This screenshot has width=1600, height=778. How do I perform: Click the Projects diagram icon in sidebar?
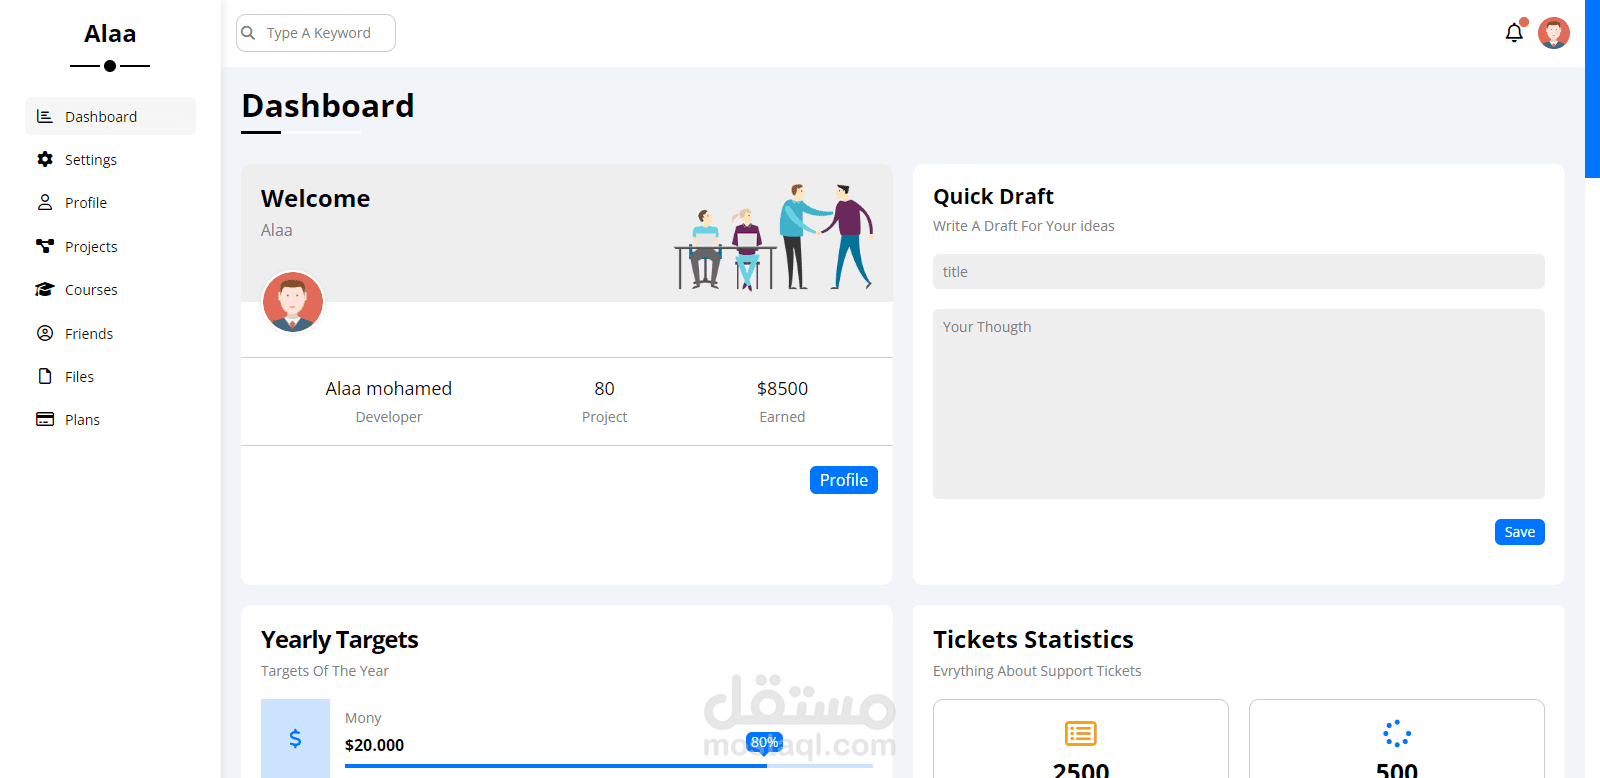click(45, 246)
